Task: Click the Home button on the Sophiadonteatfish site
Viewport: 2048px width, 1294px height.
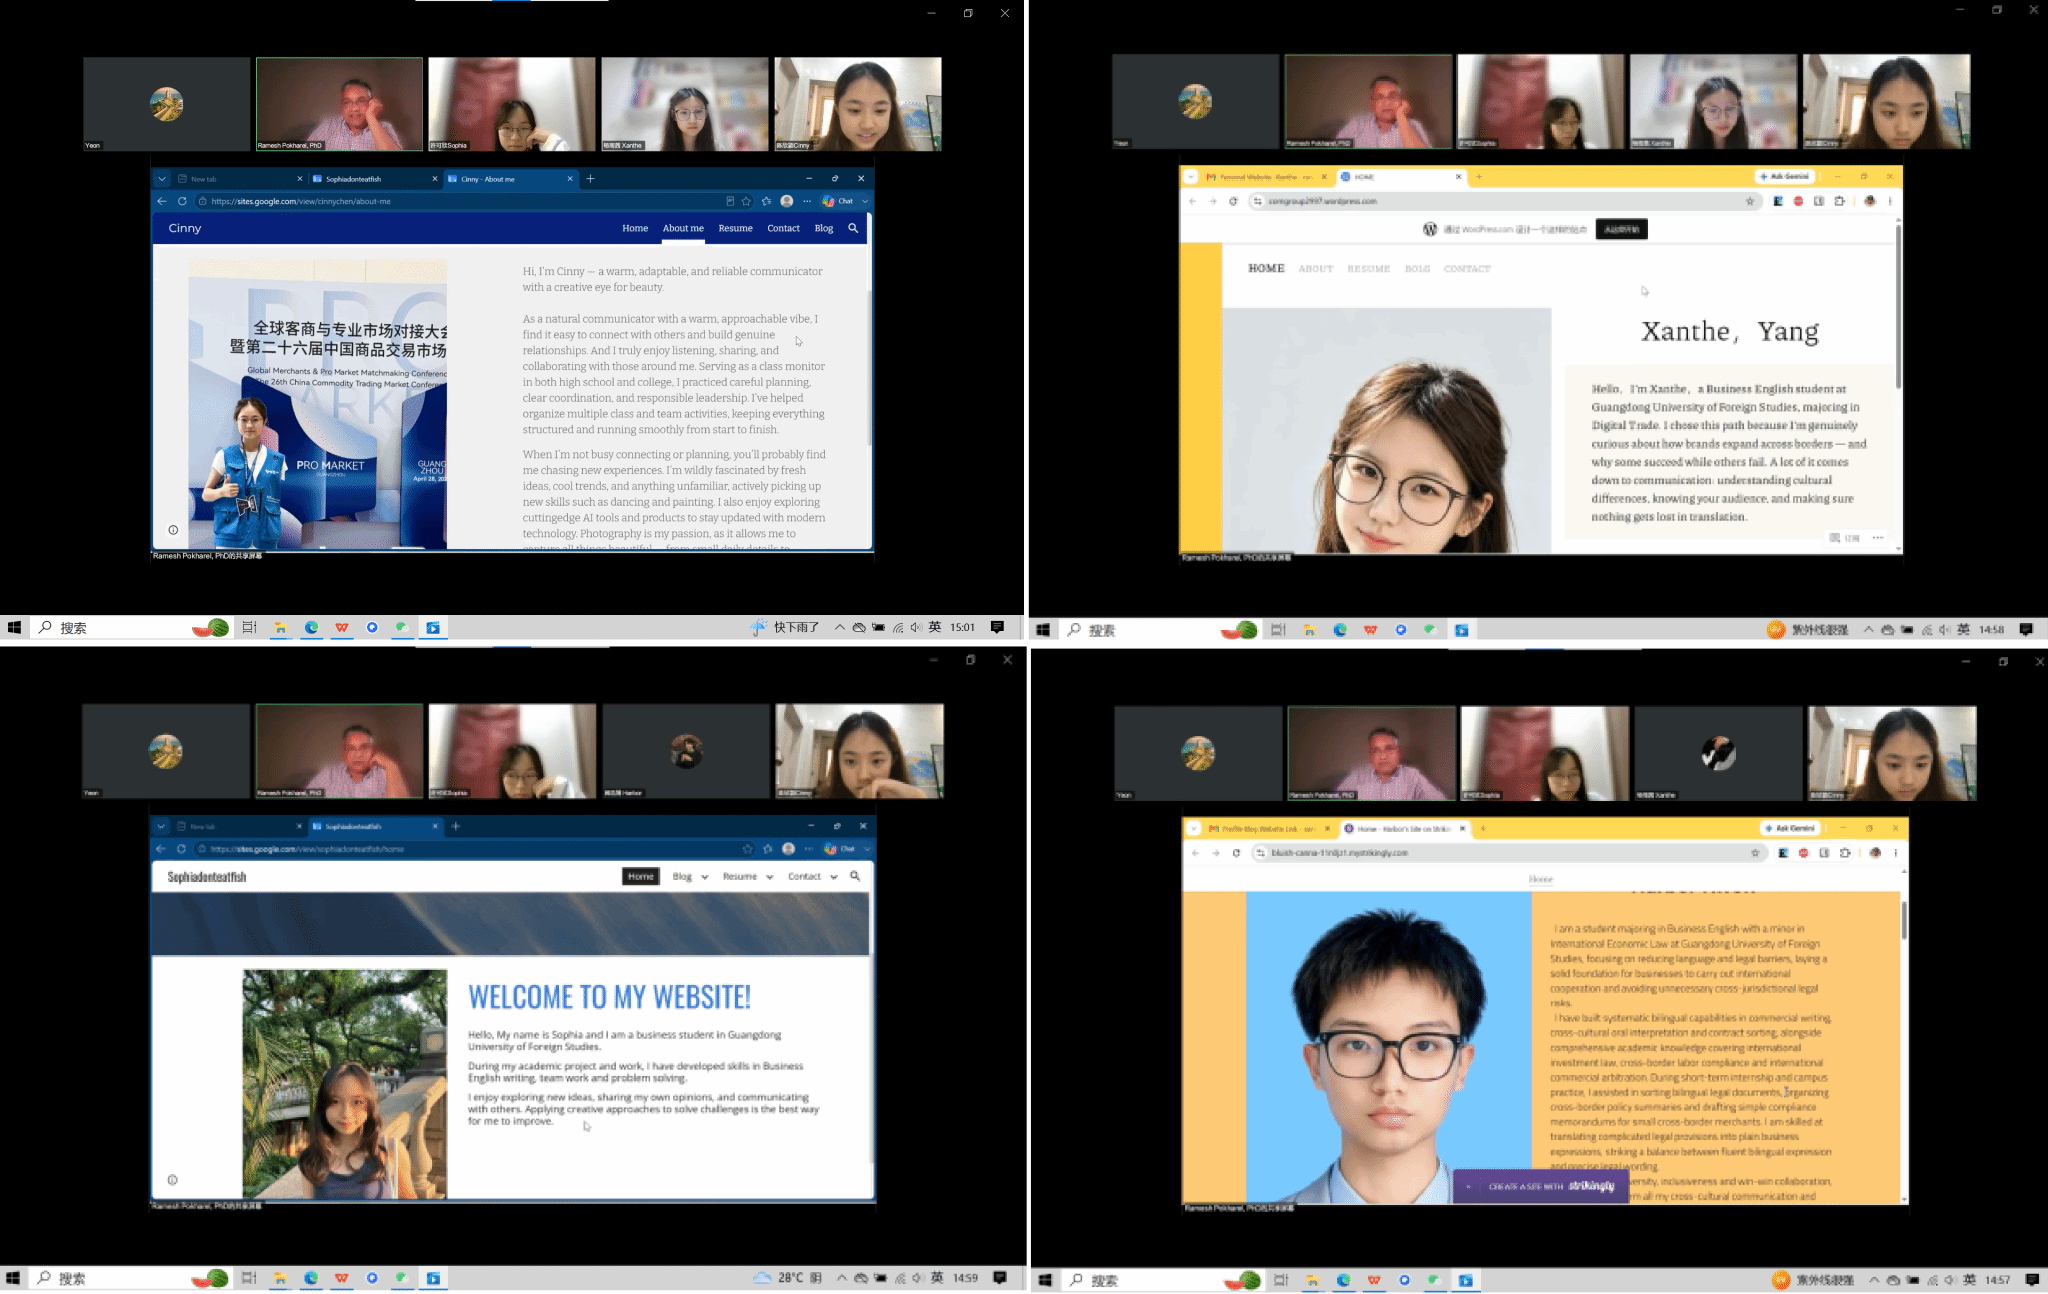Action: pos(641,877)
